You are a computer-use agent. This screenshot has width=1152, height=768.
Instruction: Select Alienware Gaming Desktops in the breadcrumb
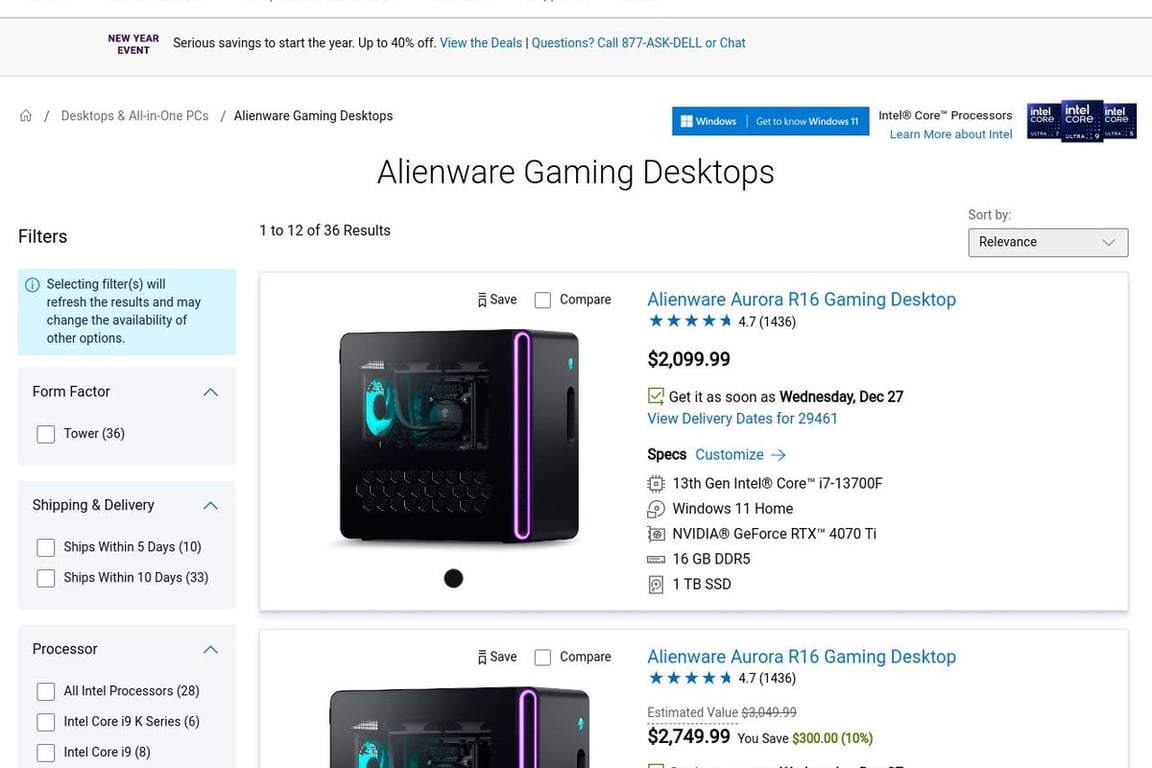[x=312, y=115]
